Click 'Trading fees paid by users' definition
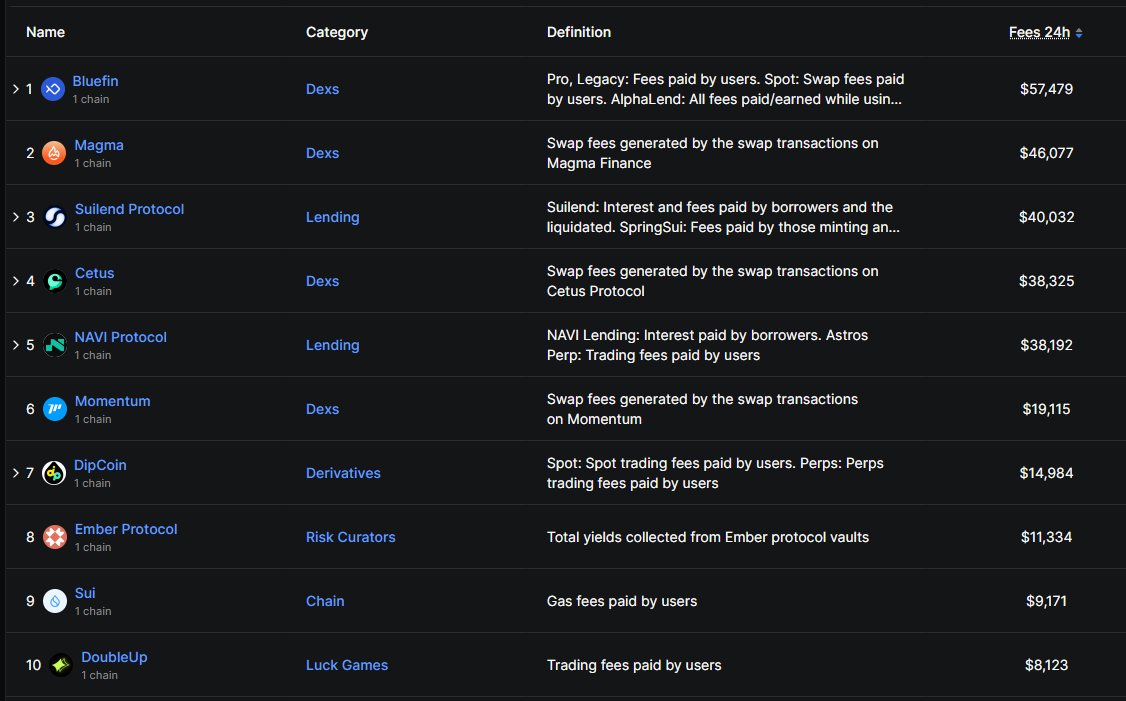The height and width of the screenshot is (701, 1126). 634,664
